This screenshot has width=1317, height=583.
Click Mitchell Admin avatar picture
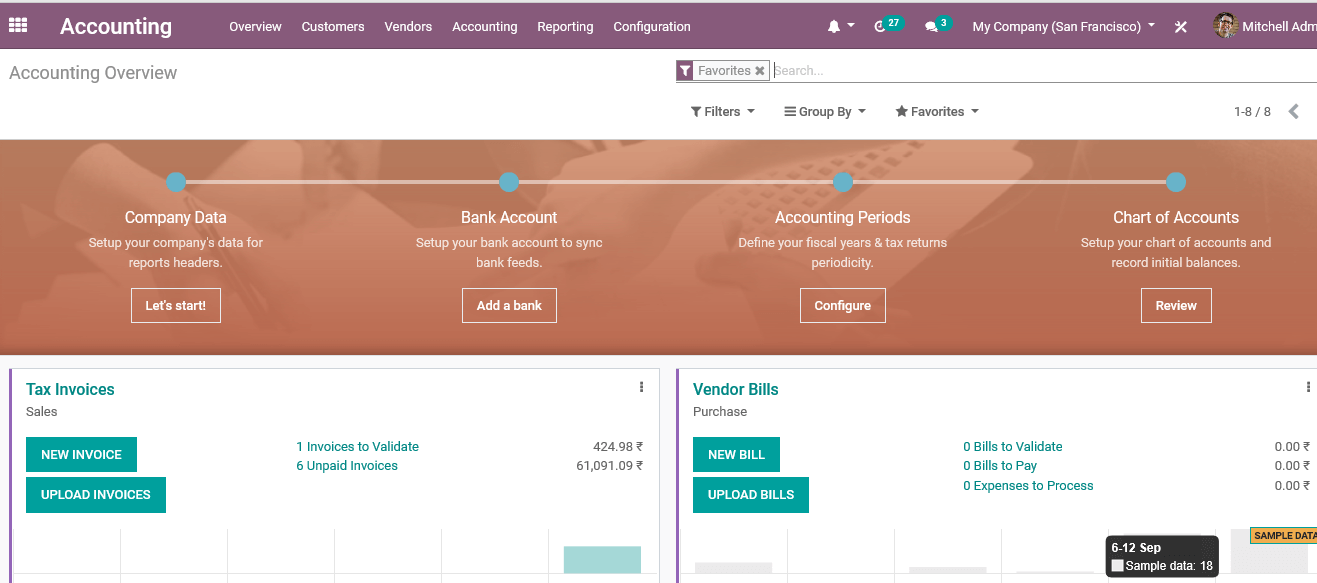(x=1226, y=26)
